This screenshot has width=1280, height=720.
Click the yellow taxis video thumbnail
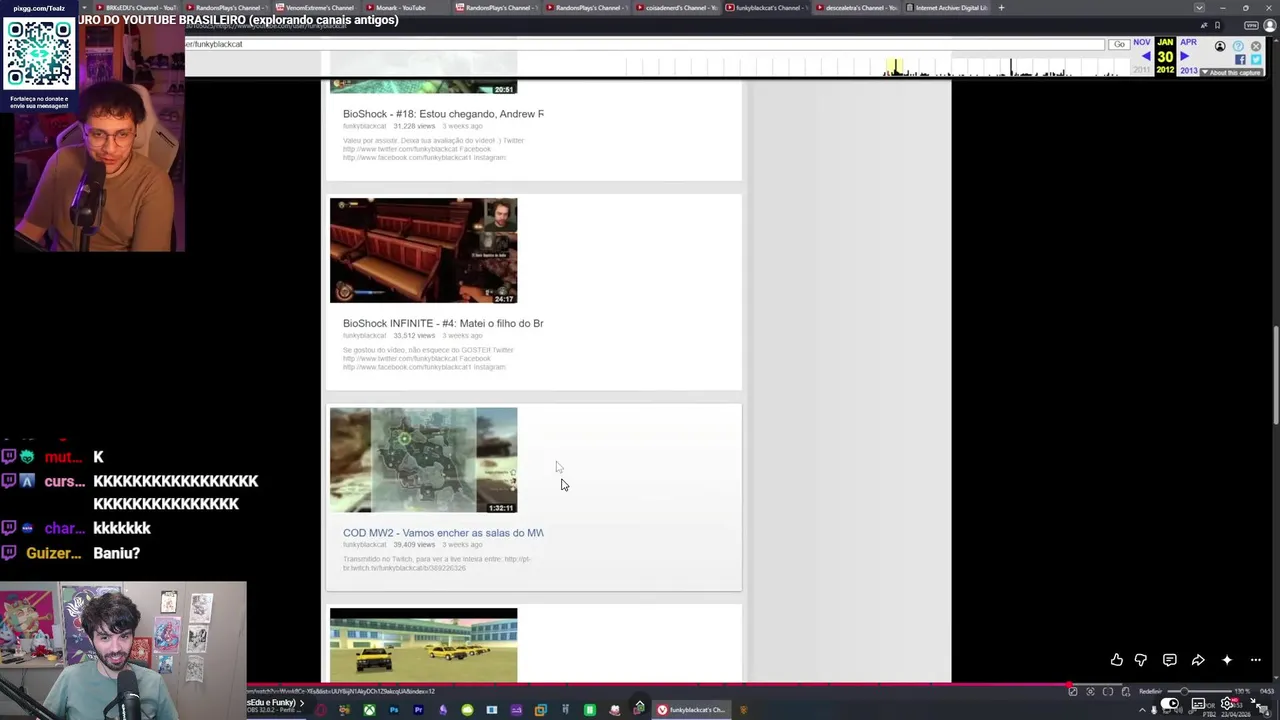pos(424,645)
